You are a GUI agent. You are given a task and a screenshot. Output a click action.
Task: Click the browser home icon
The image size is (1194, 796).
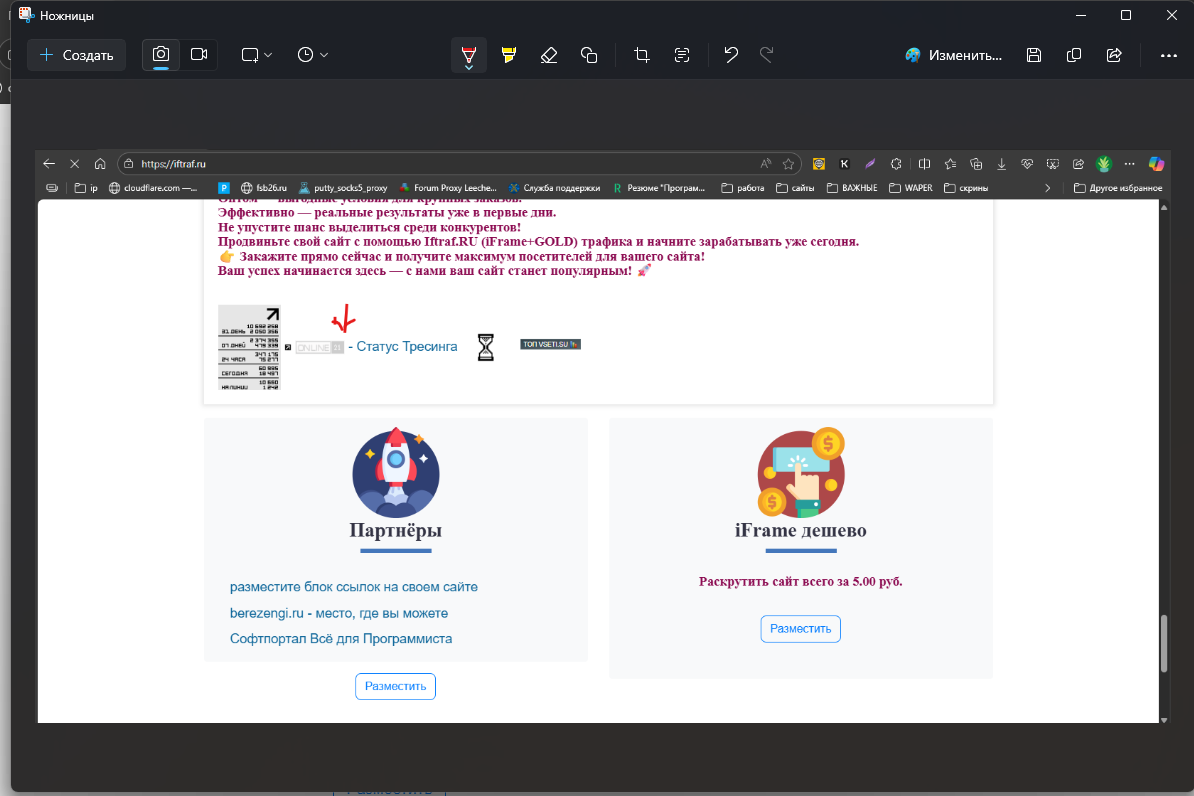[100, 164]
